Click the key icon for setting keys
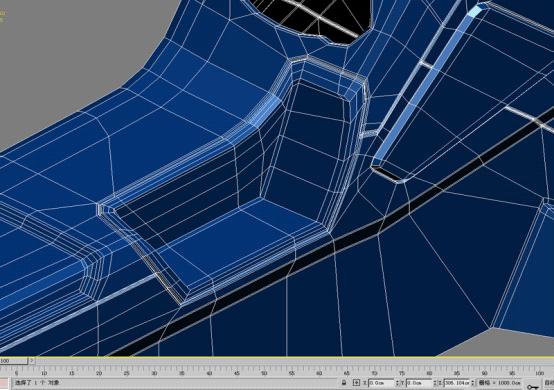 pos(533,387)
